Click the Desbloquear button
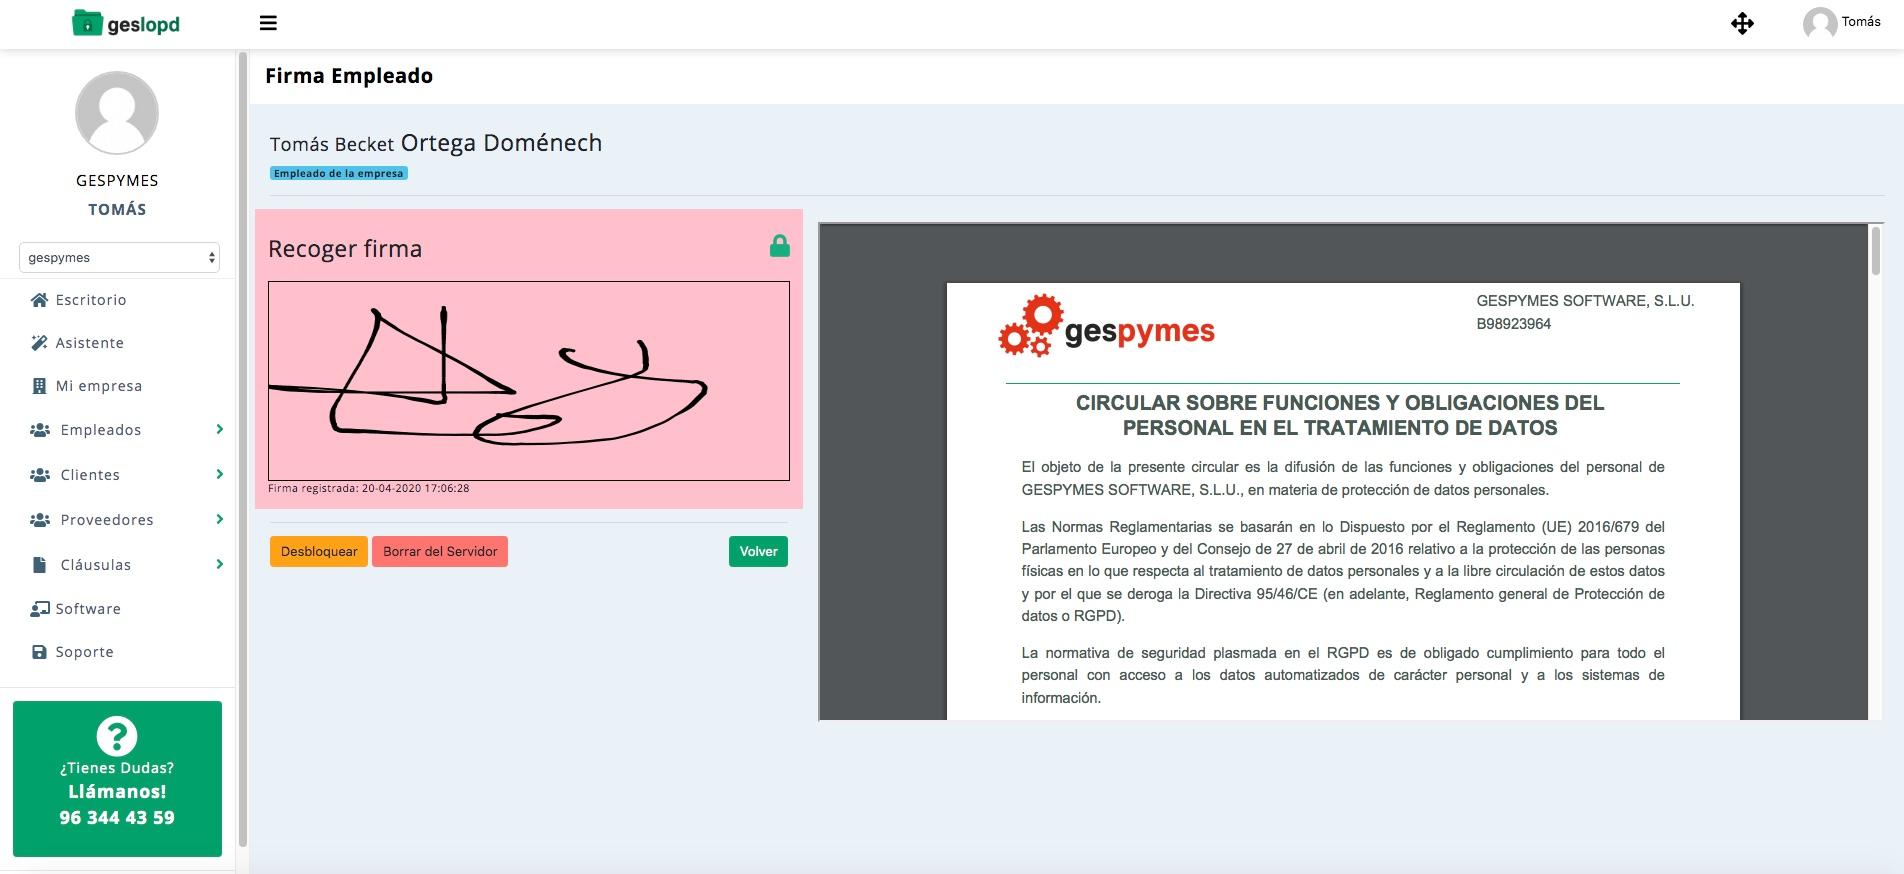This screenshot has height=874, width=1904. [319, 552]
